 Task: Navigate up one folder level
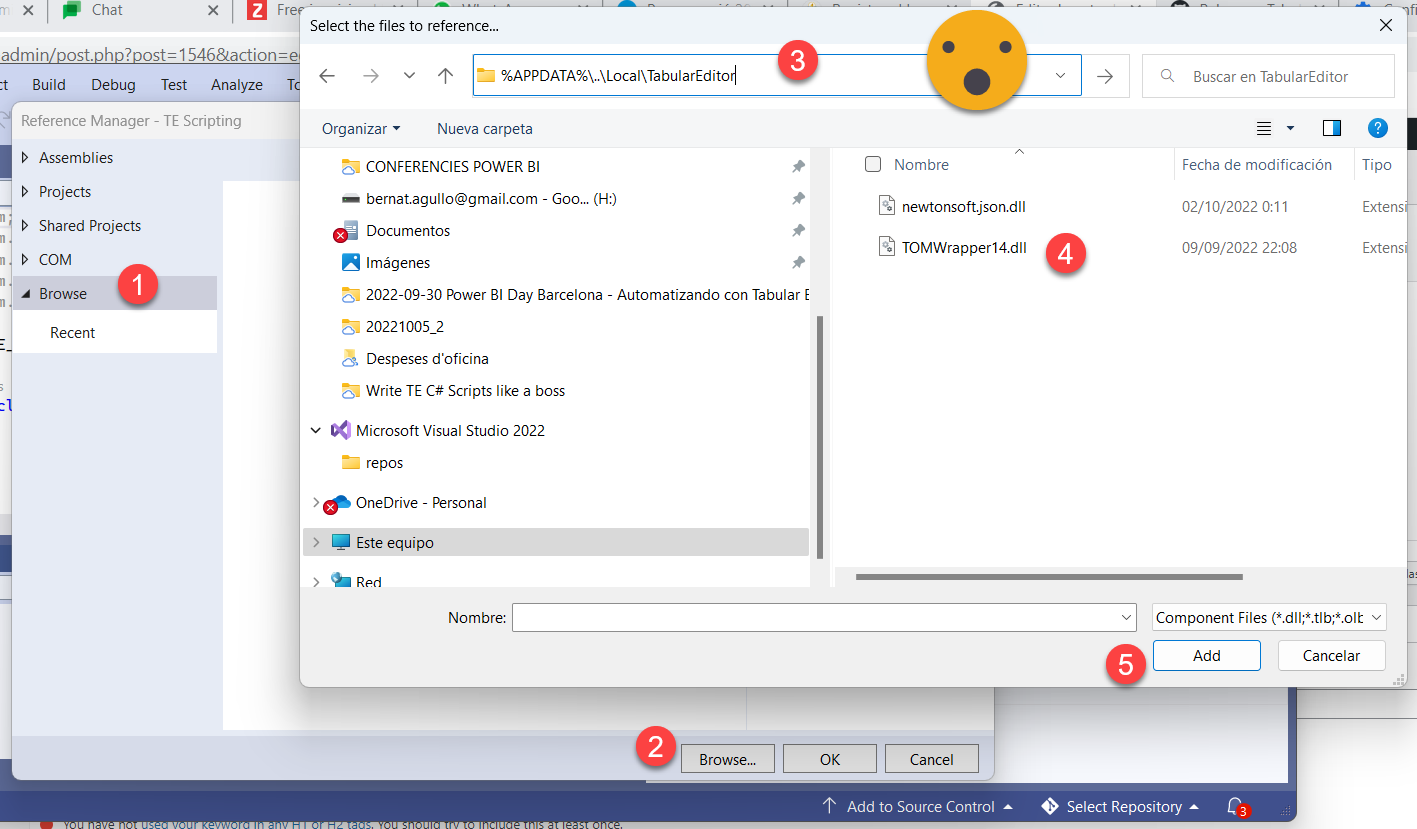click(x=446, y=76)
